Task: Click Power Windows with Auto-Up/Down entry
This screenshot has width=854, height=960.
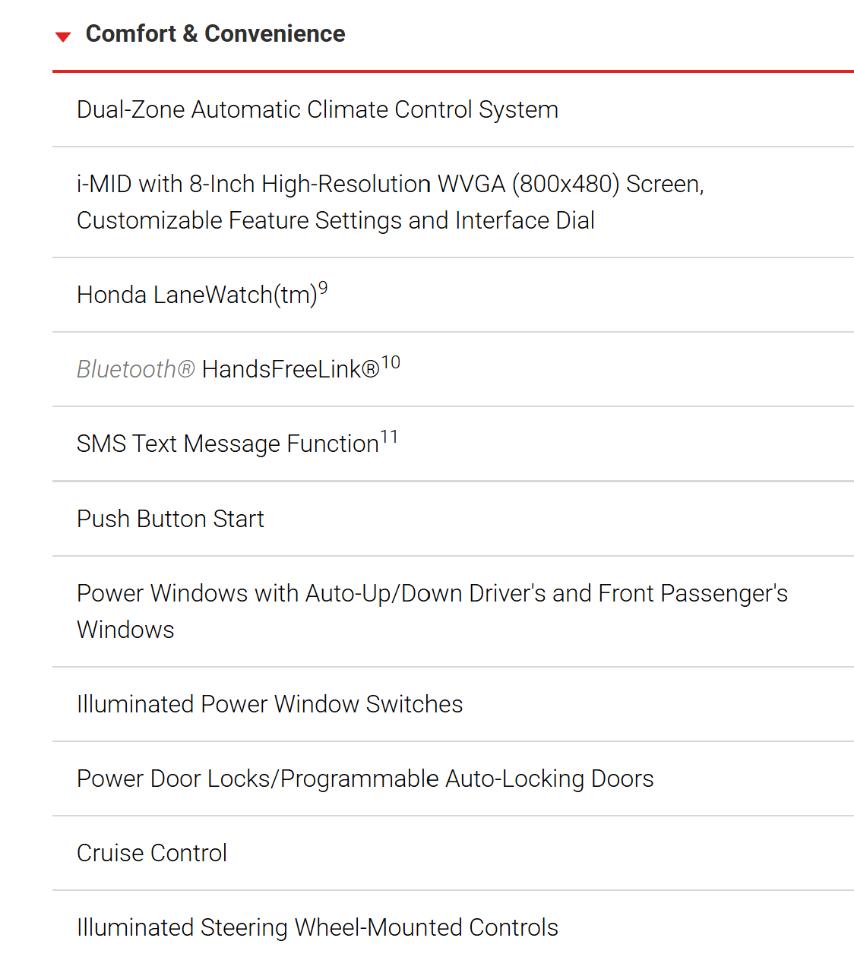Action: [432, 593]
